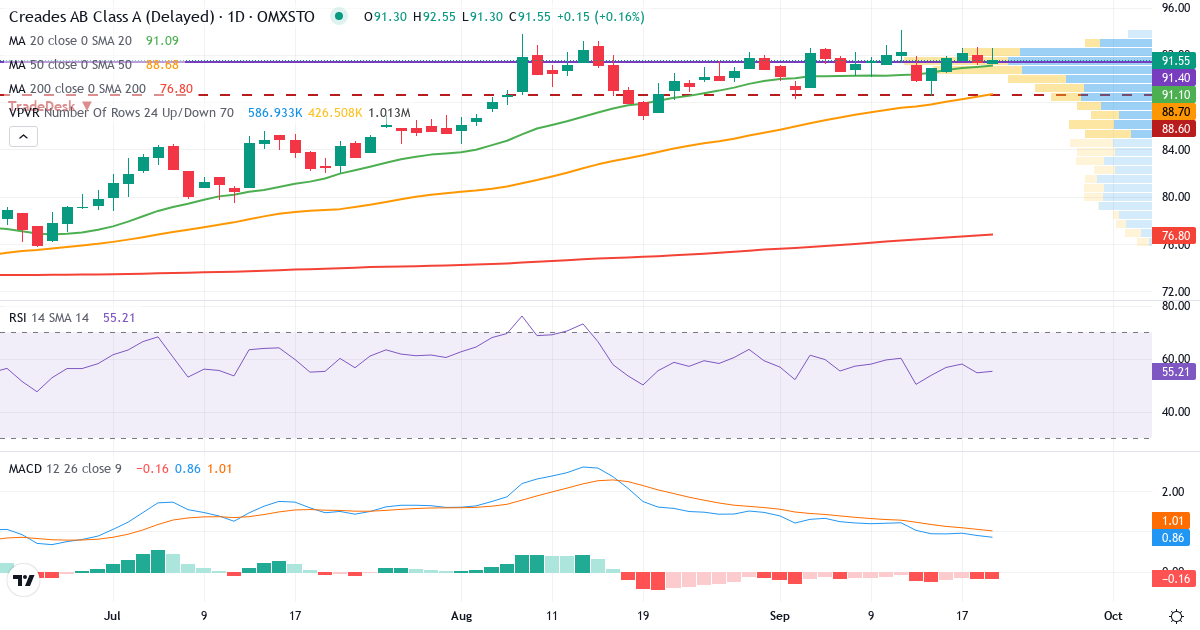
Task: Click the change value +0.15 (+0.16%)
Action: [600, 17]
